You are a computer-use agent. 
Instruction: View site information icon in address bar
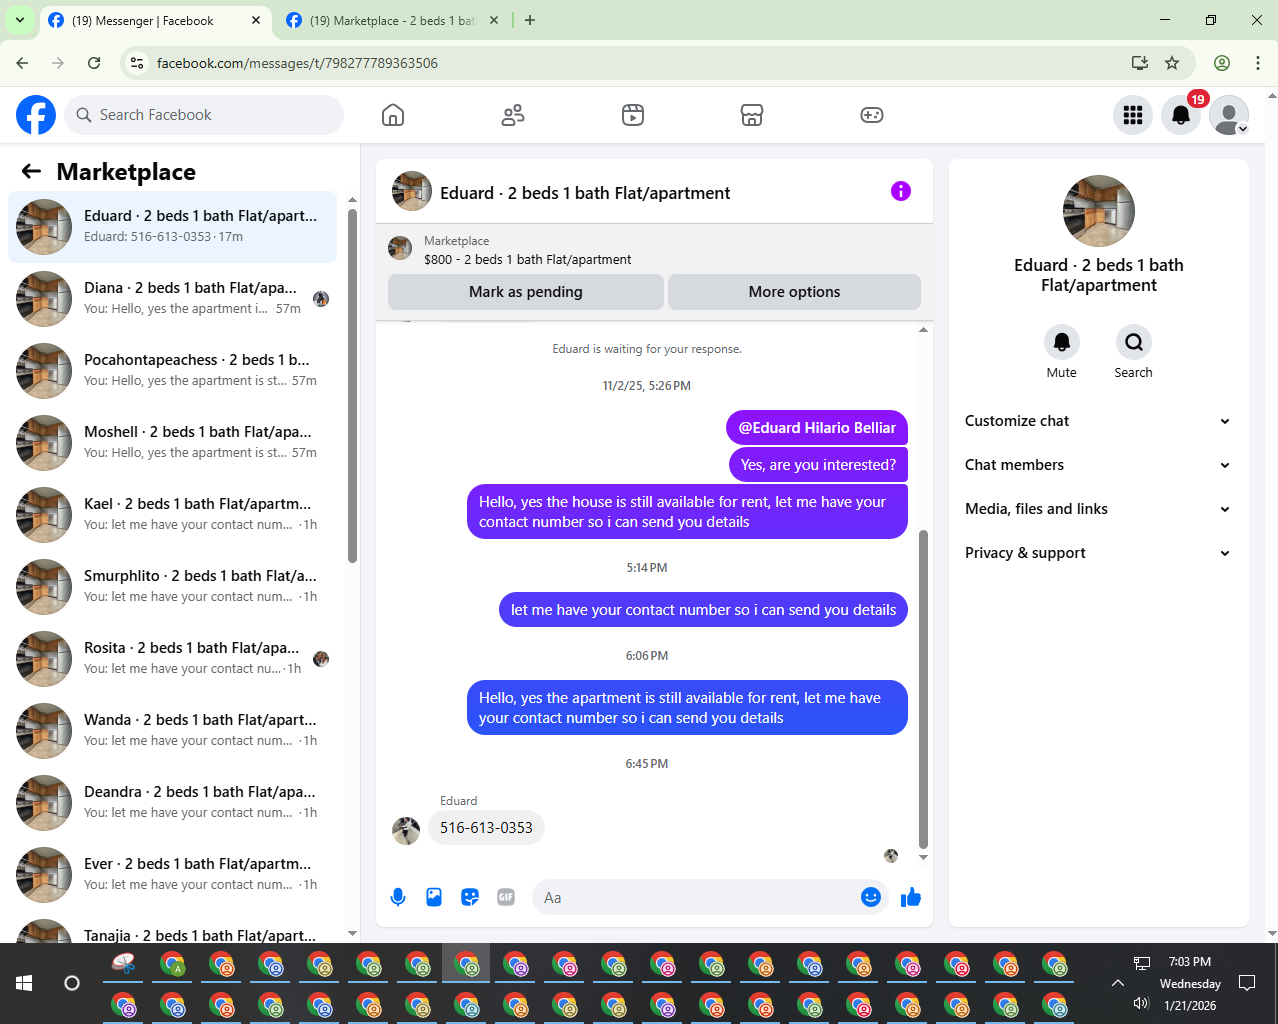(x=138, y=63)
